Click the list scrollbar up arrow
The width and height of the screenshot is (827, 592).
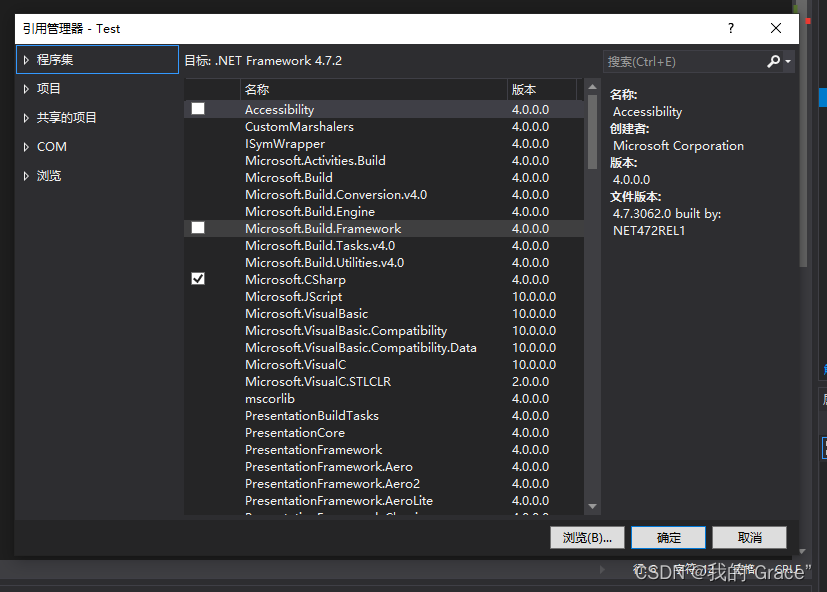(x=592, y=87)
